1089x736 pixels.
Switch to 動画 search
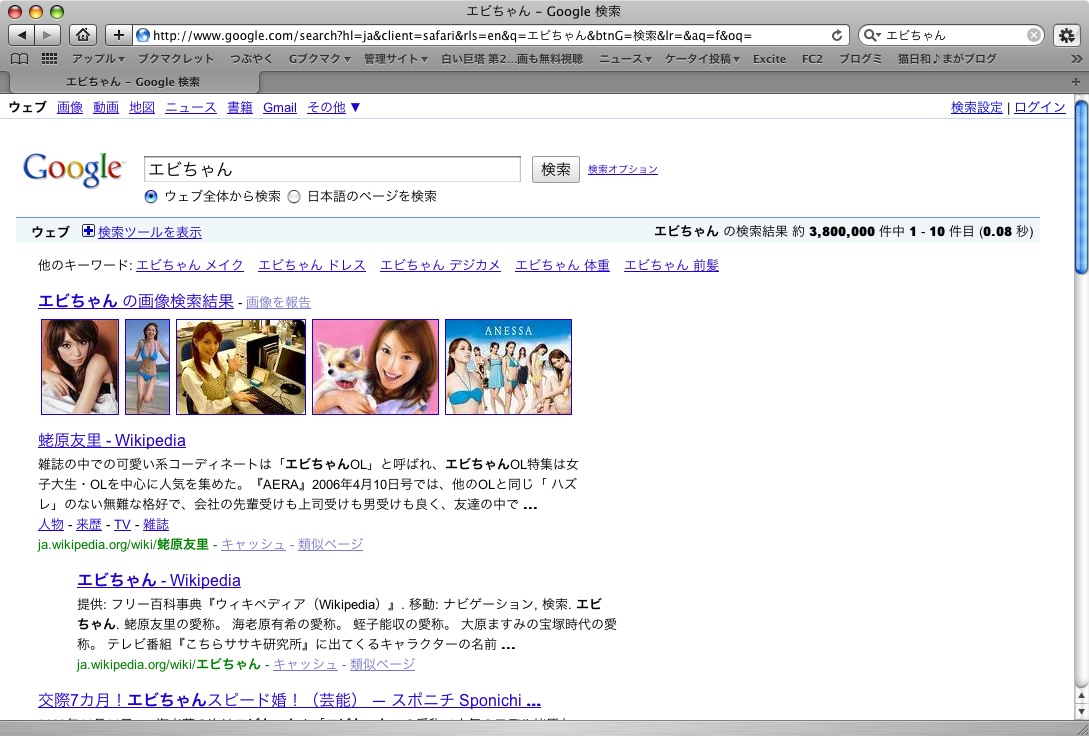pos(106,108)
